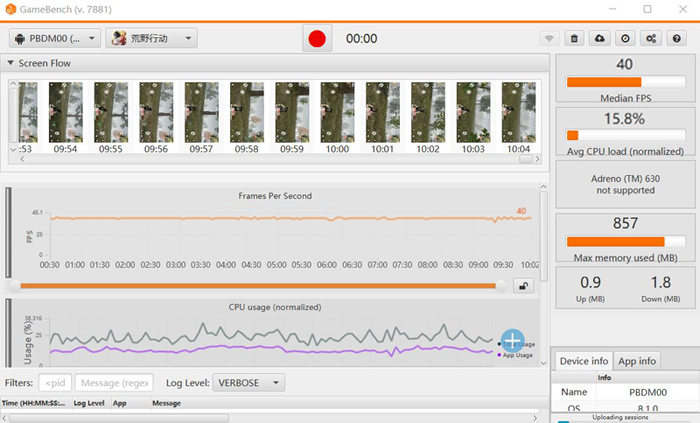The width and height of the screenshot is (700, 423).
Task: Click the pid filter input field
Action: click(55, 383)
